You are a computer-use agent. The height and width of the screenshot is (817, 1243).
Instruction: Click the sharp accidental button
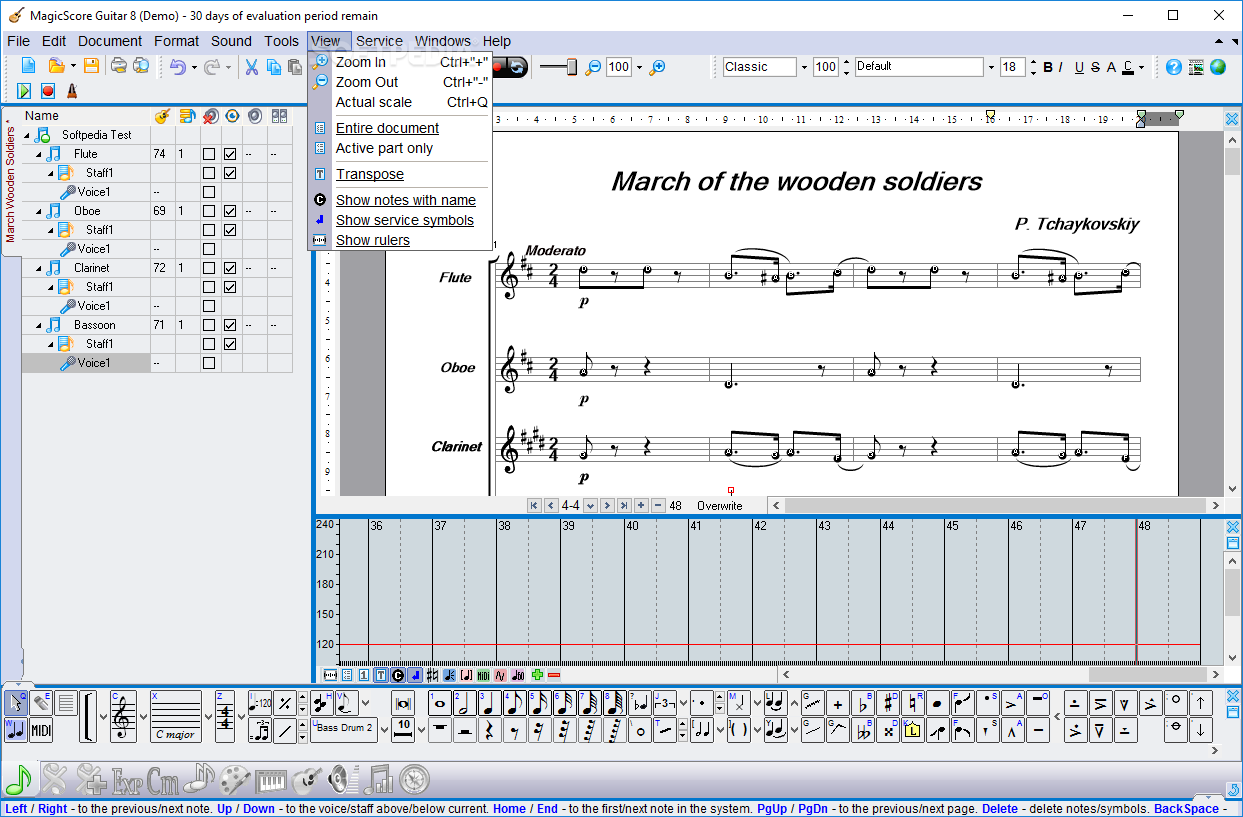[888, 703]
